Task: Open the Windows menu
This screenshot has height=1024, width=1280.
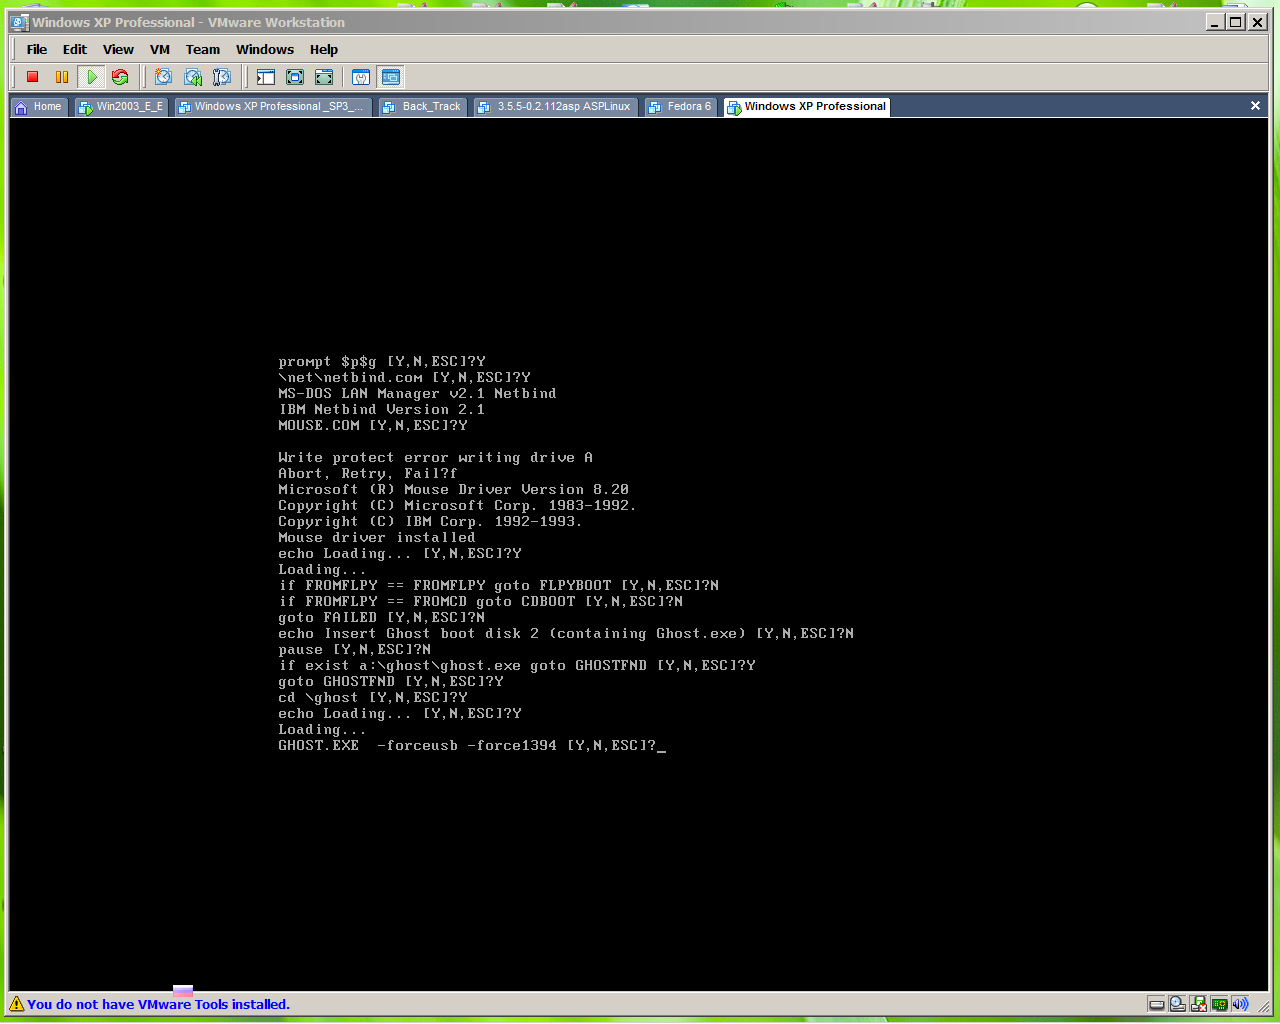Action: (265, 49)
